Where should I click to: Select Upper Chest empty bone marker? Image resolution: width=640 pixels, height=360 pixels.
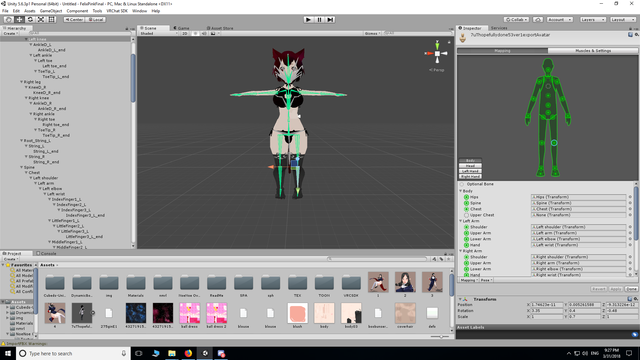[x=466, y=215]
